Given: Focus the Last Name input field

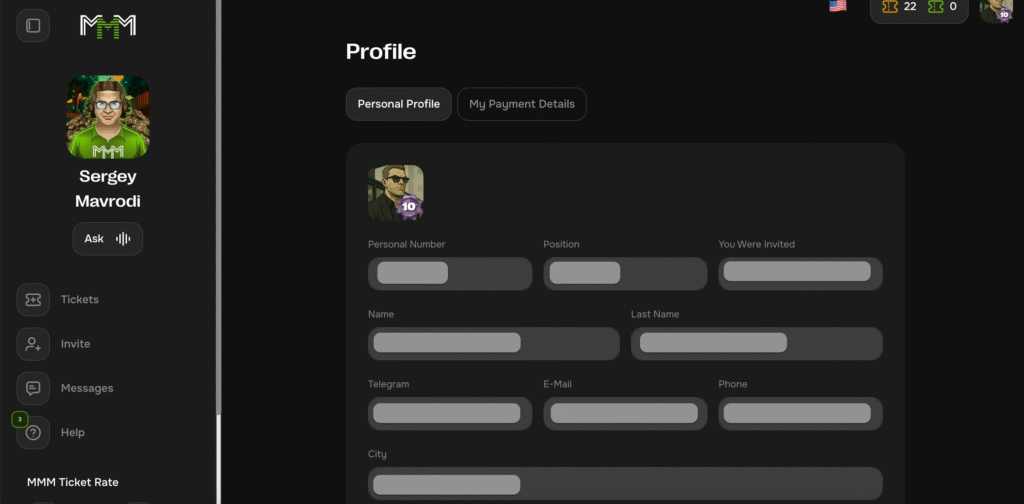Looking at the screenshot, I should (x=756, y=343).
